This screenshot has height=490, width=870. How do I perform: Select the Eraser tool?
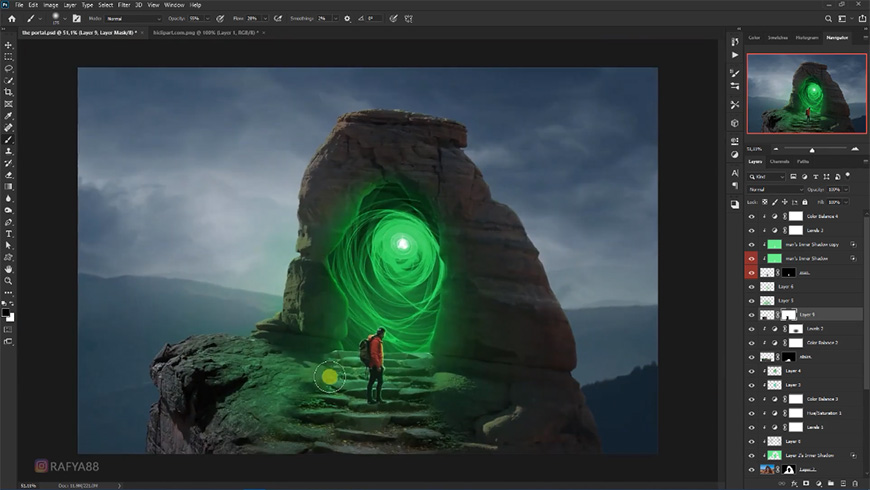[x=8, y=175]
